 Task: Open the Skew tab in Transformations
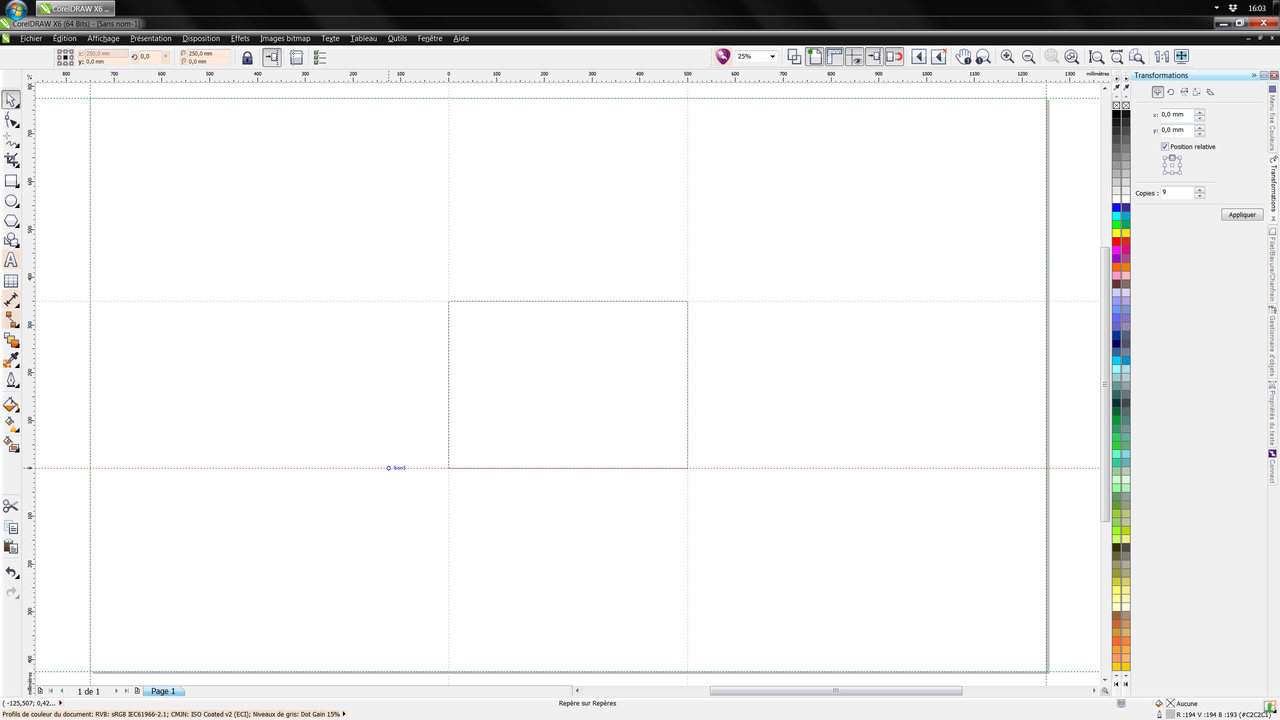1210,92
